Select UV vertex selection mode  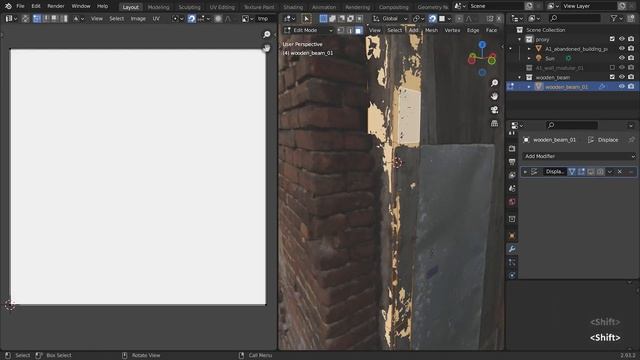click(x=37, y=18)
